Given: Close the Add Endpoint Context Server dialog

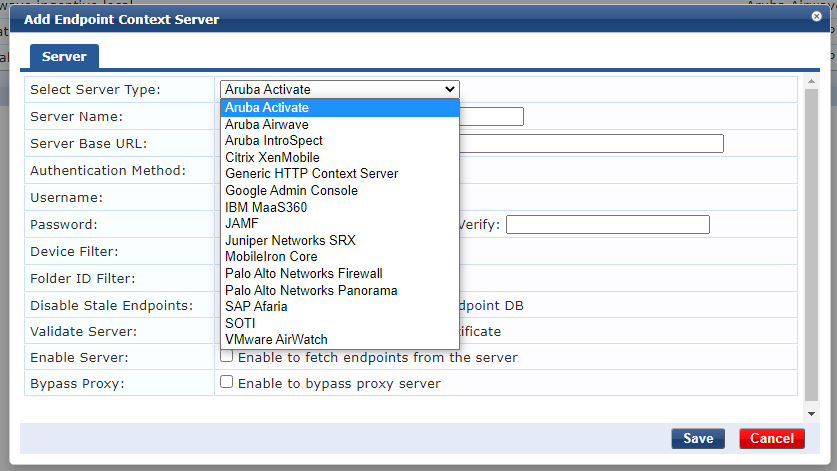Looking at the screenshot, I should tap(816, 17).
